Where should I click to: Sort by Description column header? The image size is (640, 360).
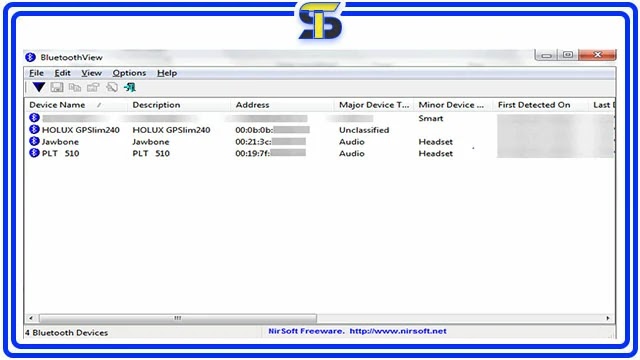(x=179, y=105)
